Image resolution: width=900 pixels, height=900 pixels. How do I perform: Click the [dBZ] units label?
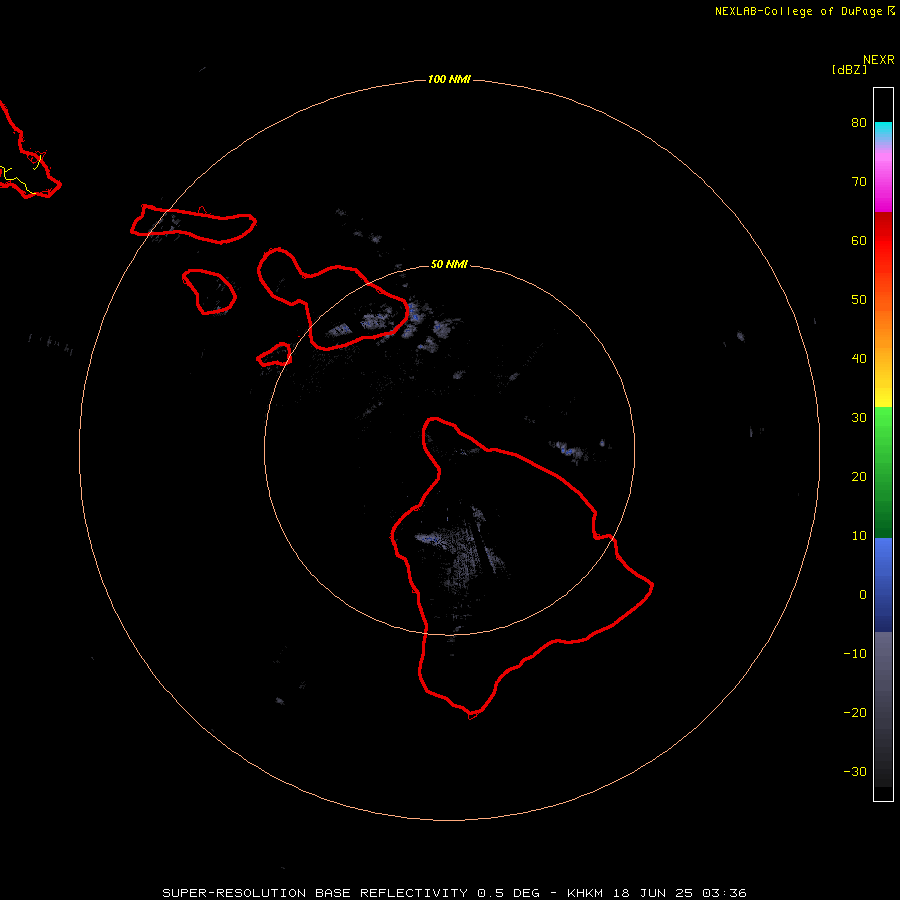(849, 70)
